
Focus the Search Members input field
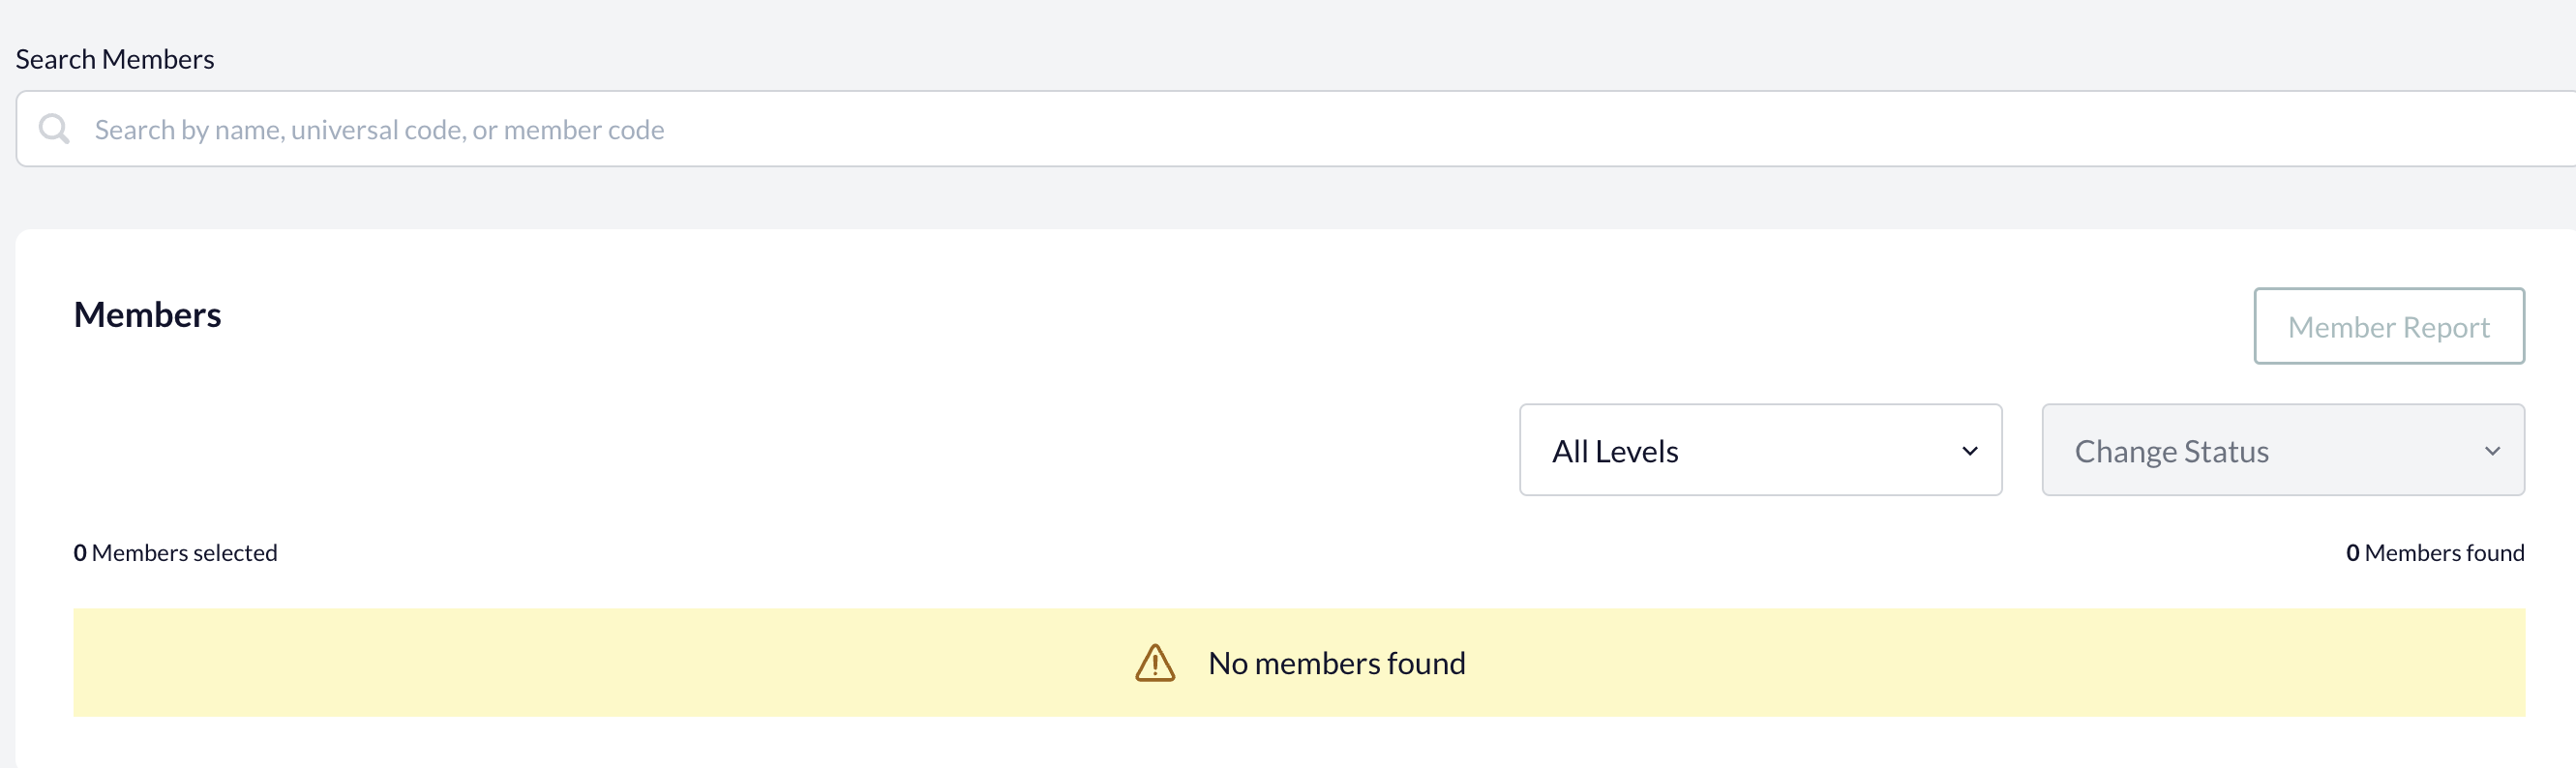pyautogui.click(x=1296, y=129)
